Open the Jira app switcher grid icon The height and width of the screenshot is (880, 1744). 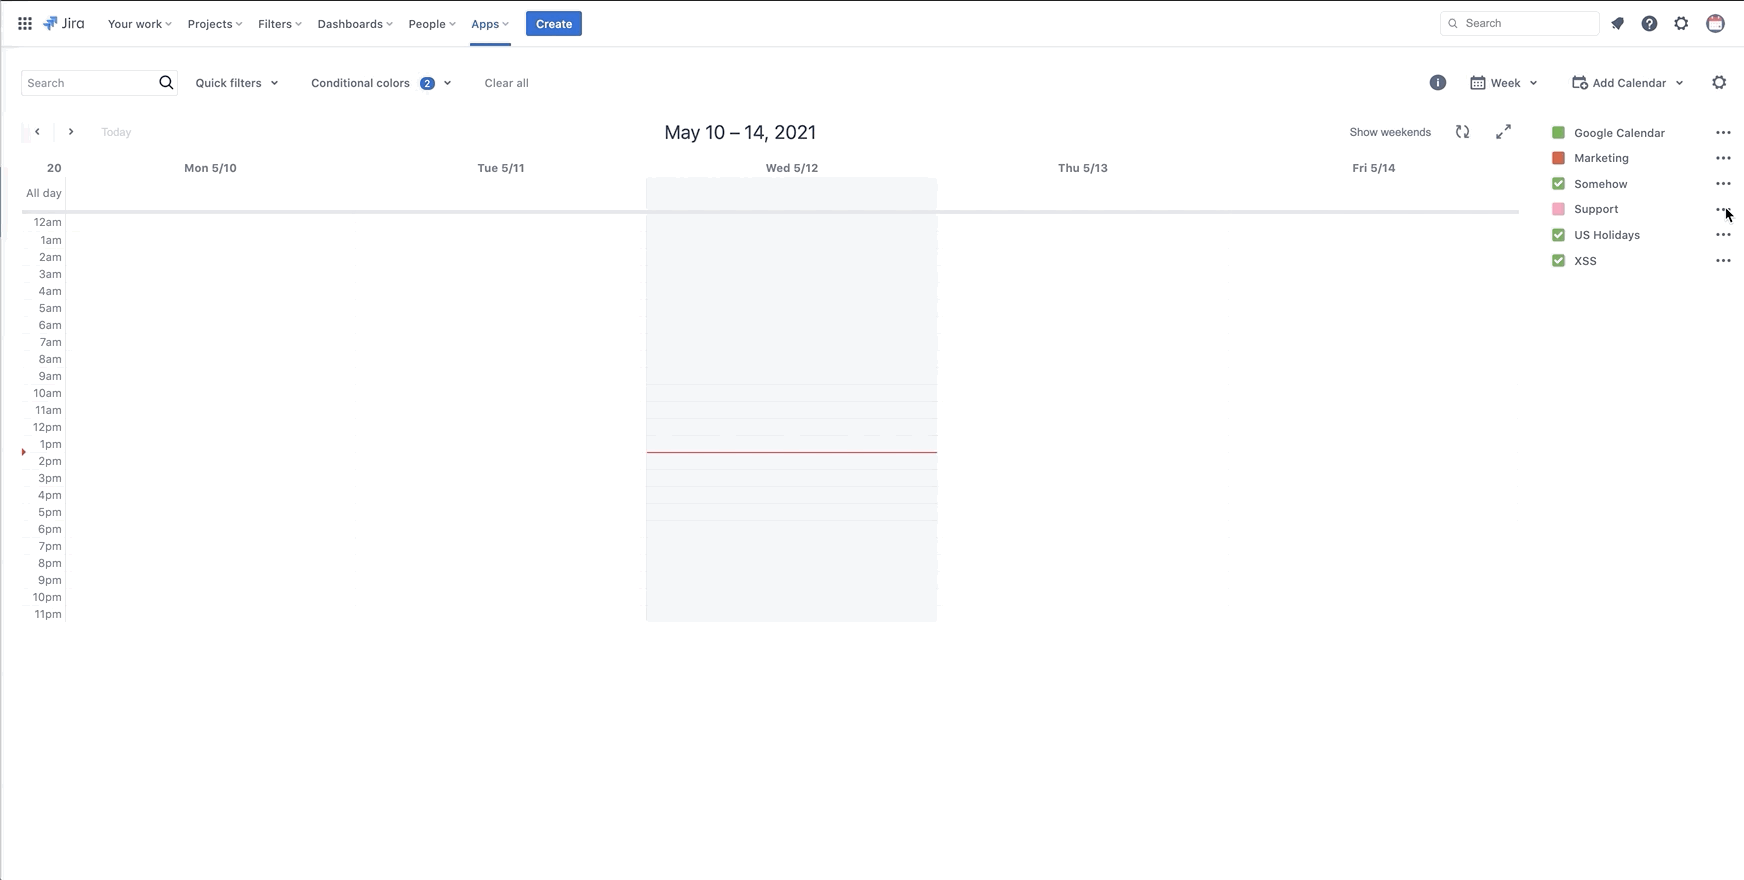tap(25, 23)
